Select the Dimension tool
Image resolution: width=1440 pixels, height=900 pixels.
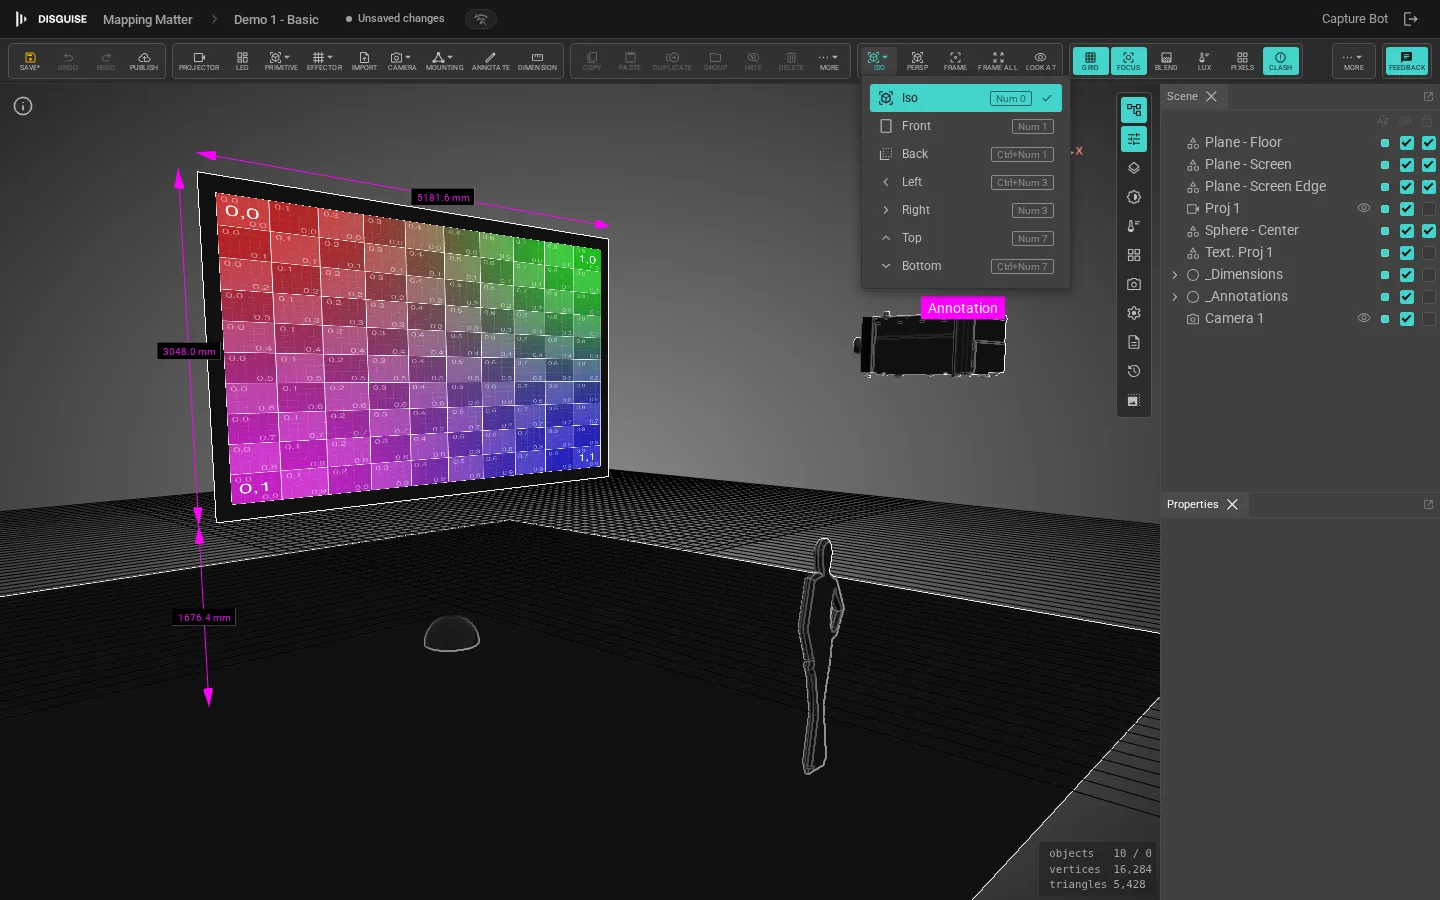(x=537, y=61)
